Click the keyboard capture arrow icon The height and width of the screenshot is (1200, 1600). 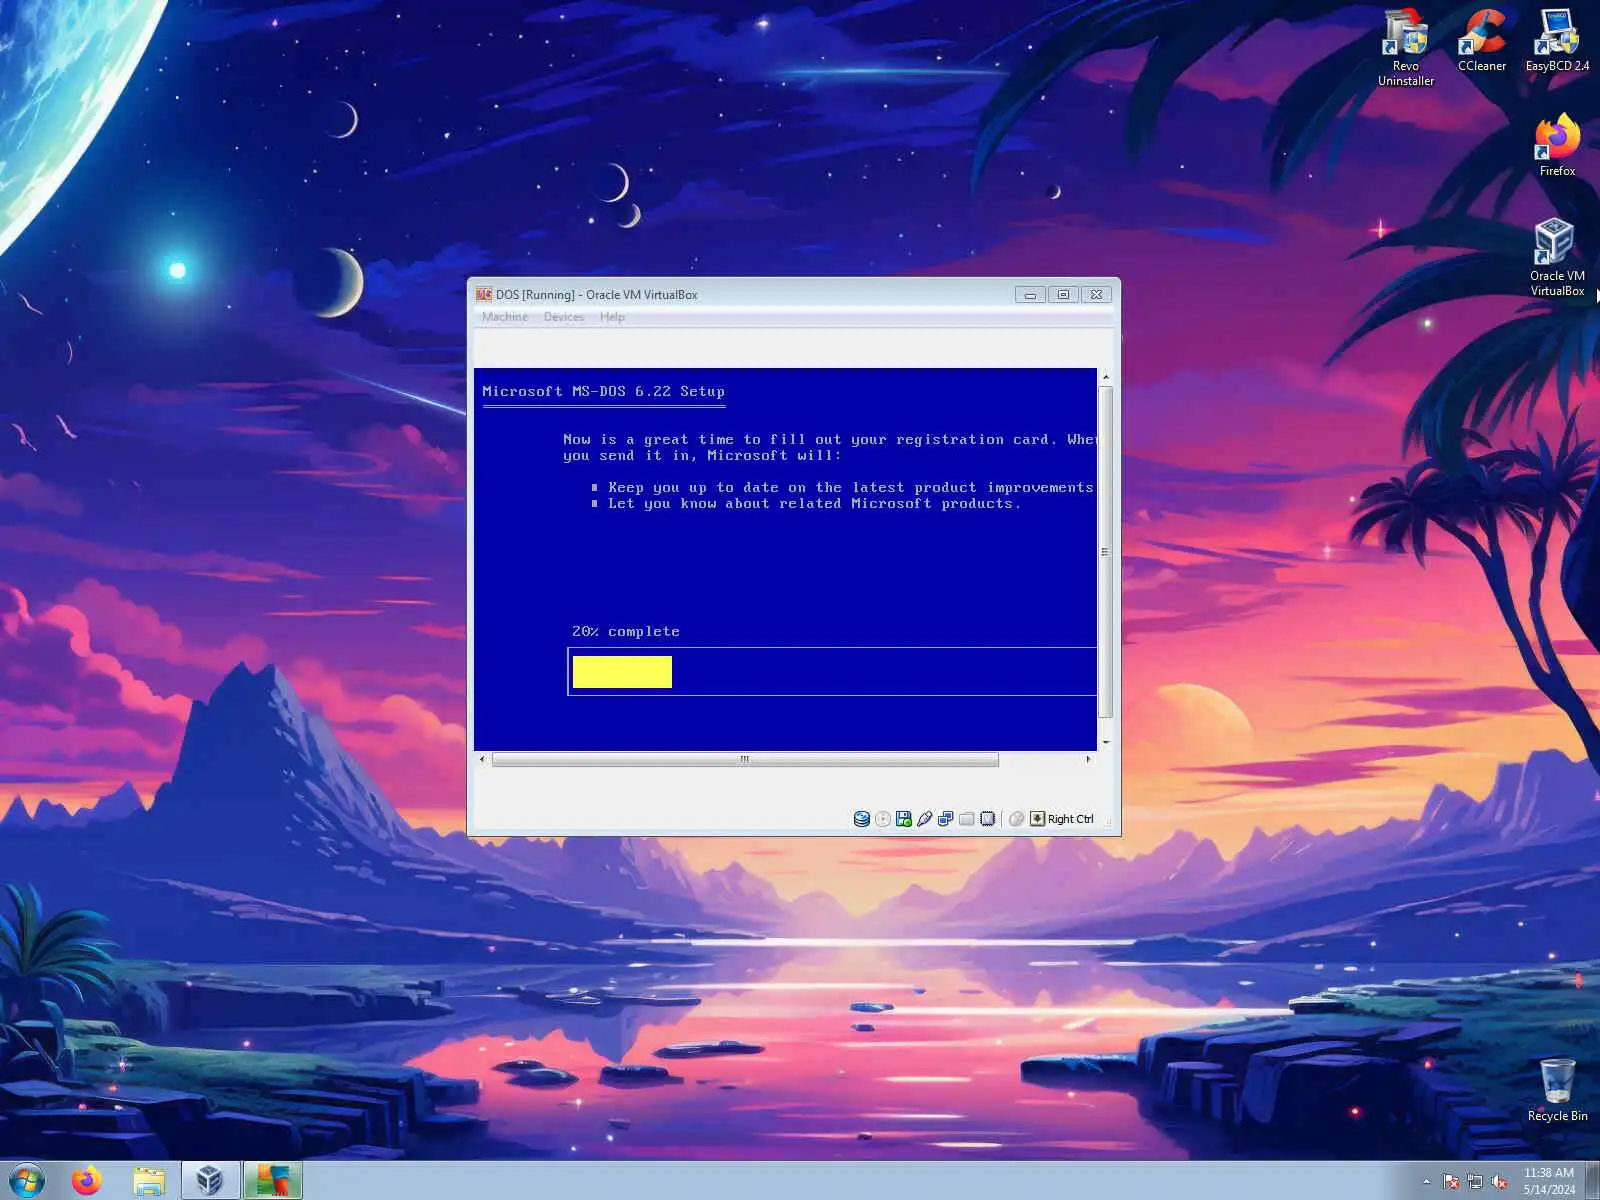point(1038,819)
